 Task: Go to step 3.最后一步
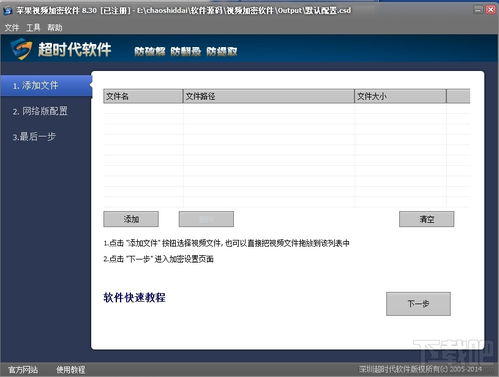34,137
